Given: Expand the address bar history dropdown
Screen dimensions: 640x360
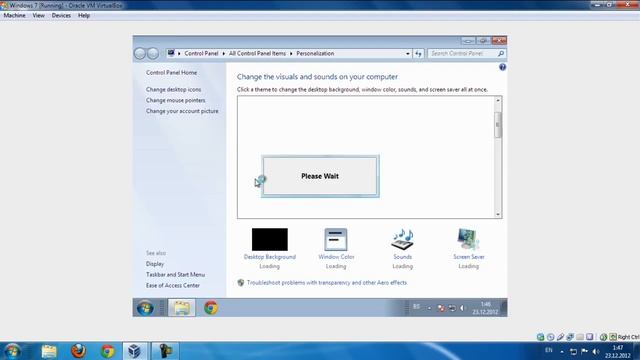Looking at the screenshot, I should pos(407,53).
